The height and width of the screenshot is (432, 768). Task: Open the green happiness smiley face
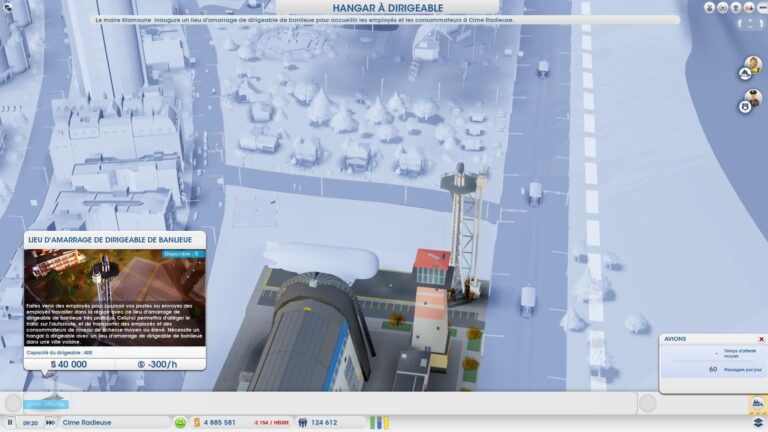[x=180, y=422]
